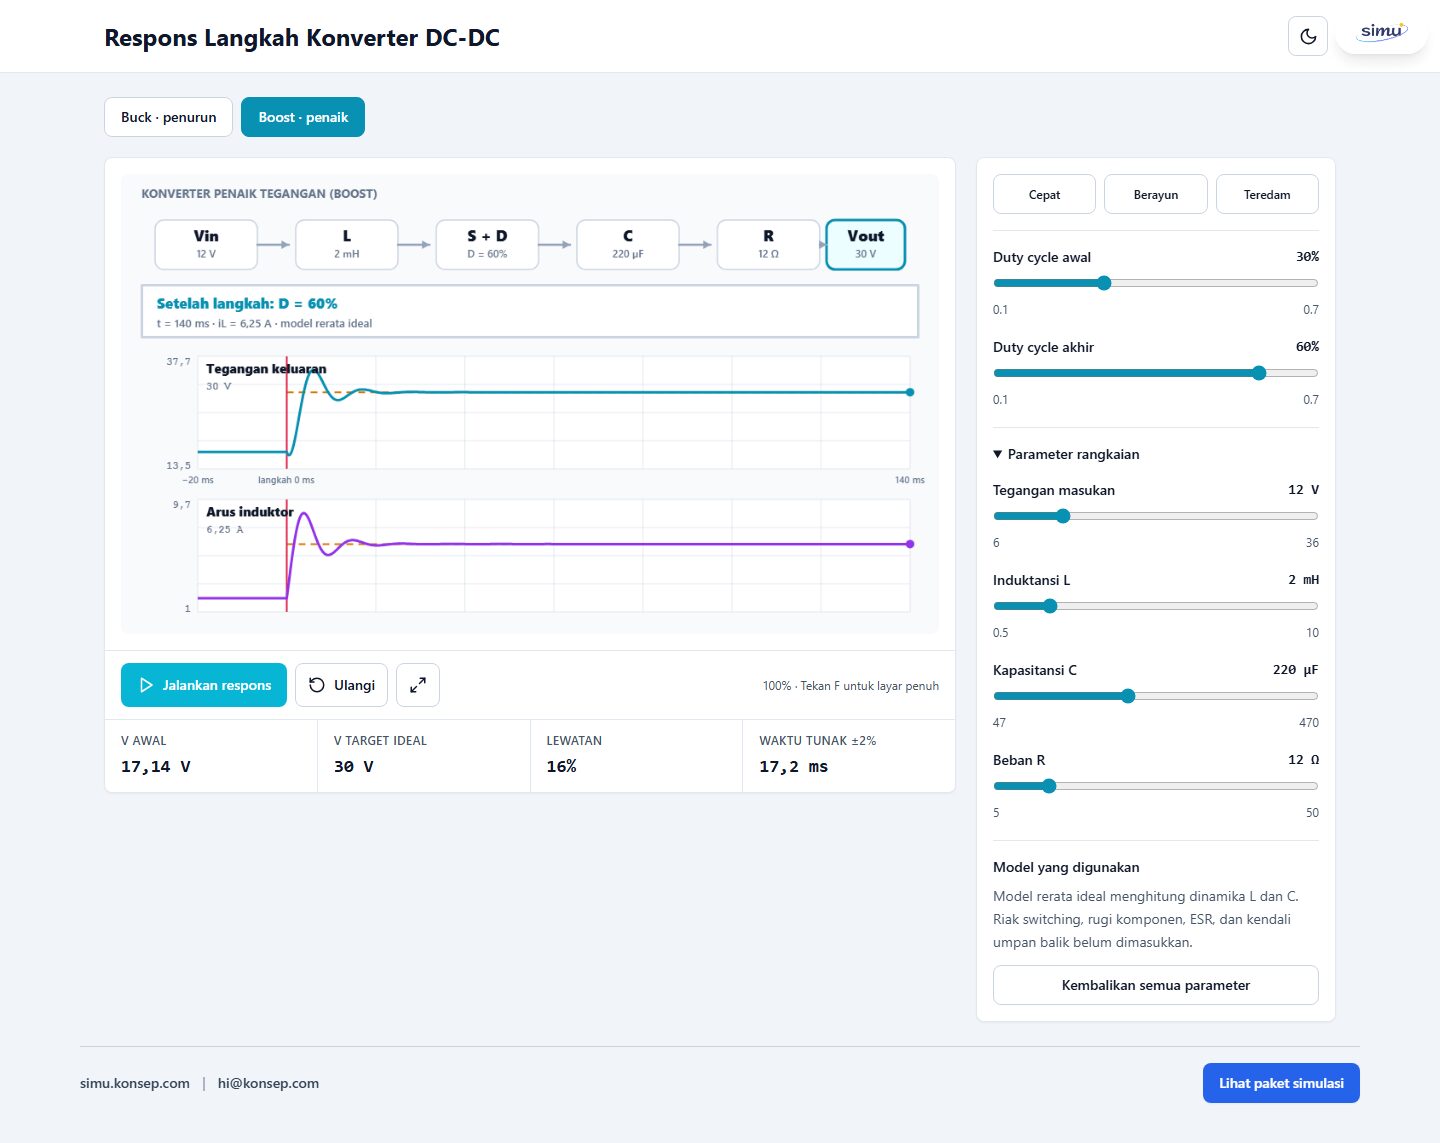Choose the Cepat preset

1044,194
